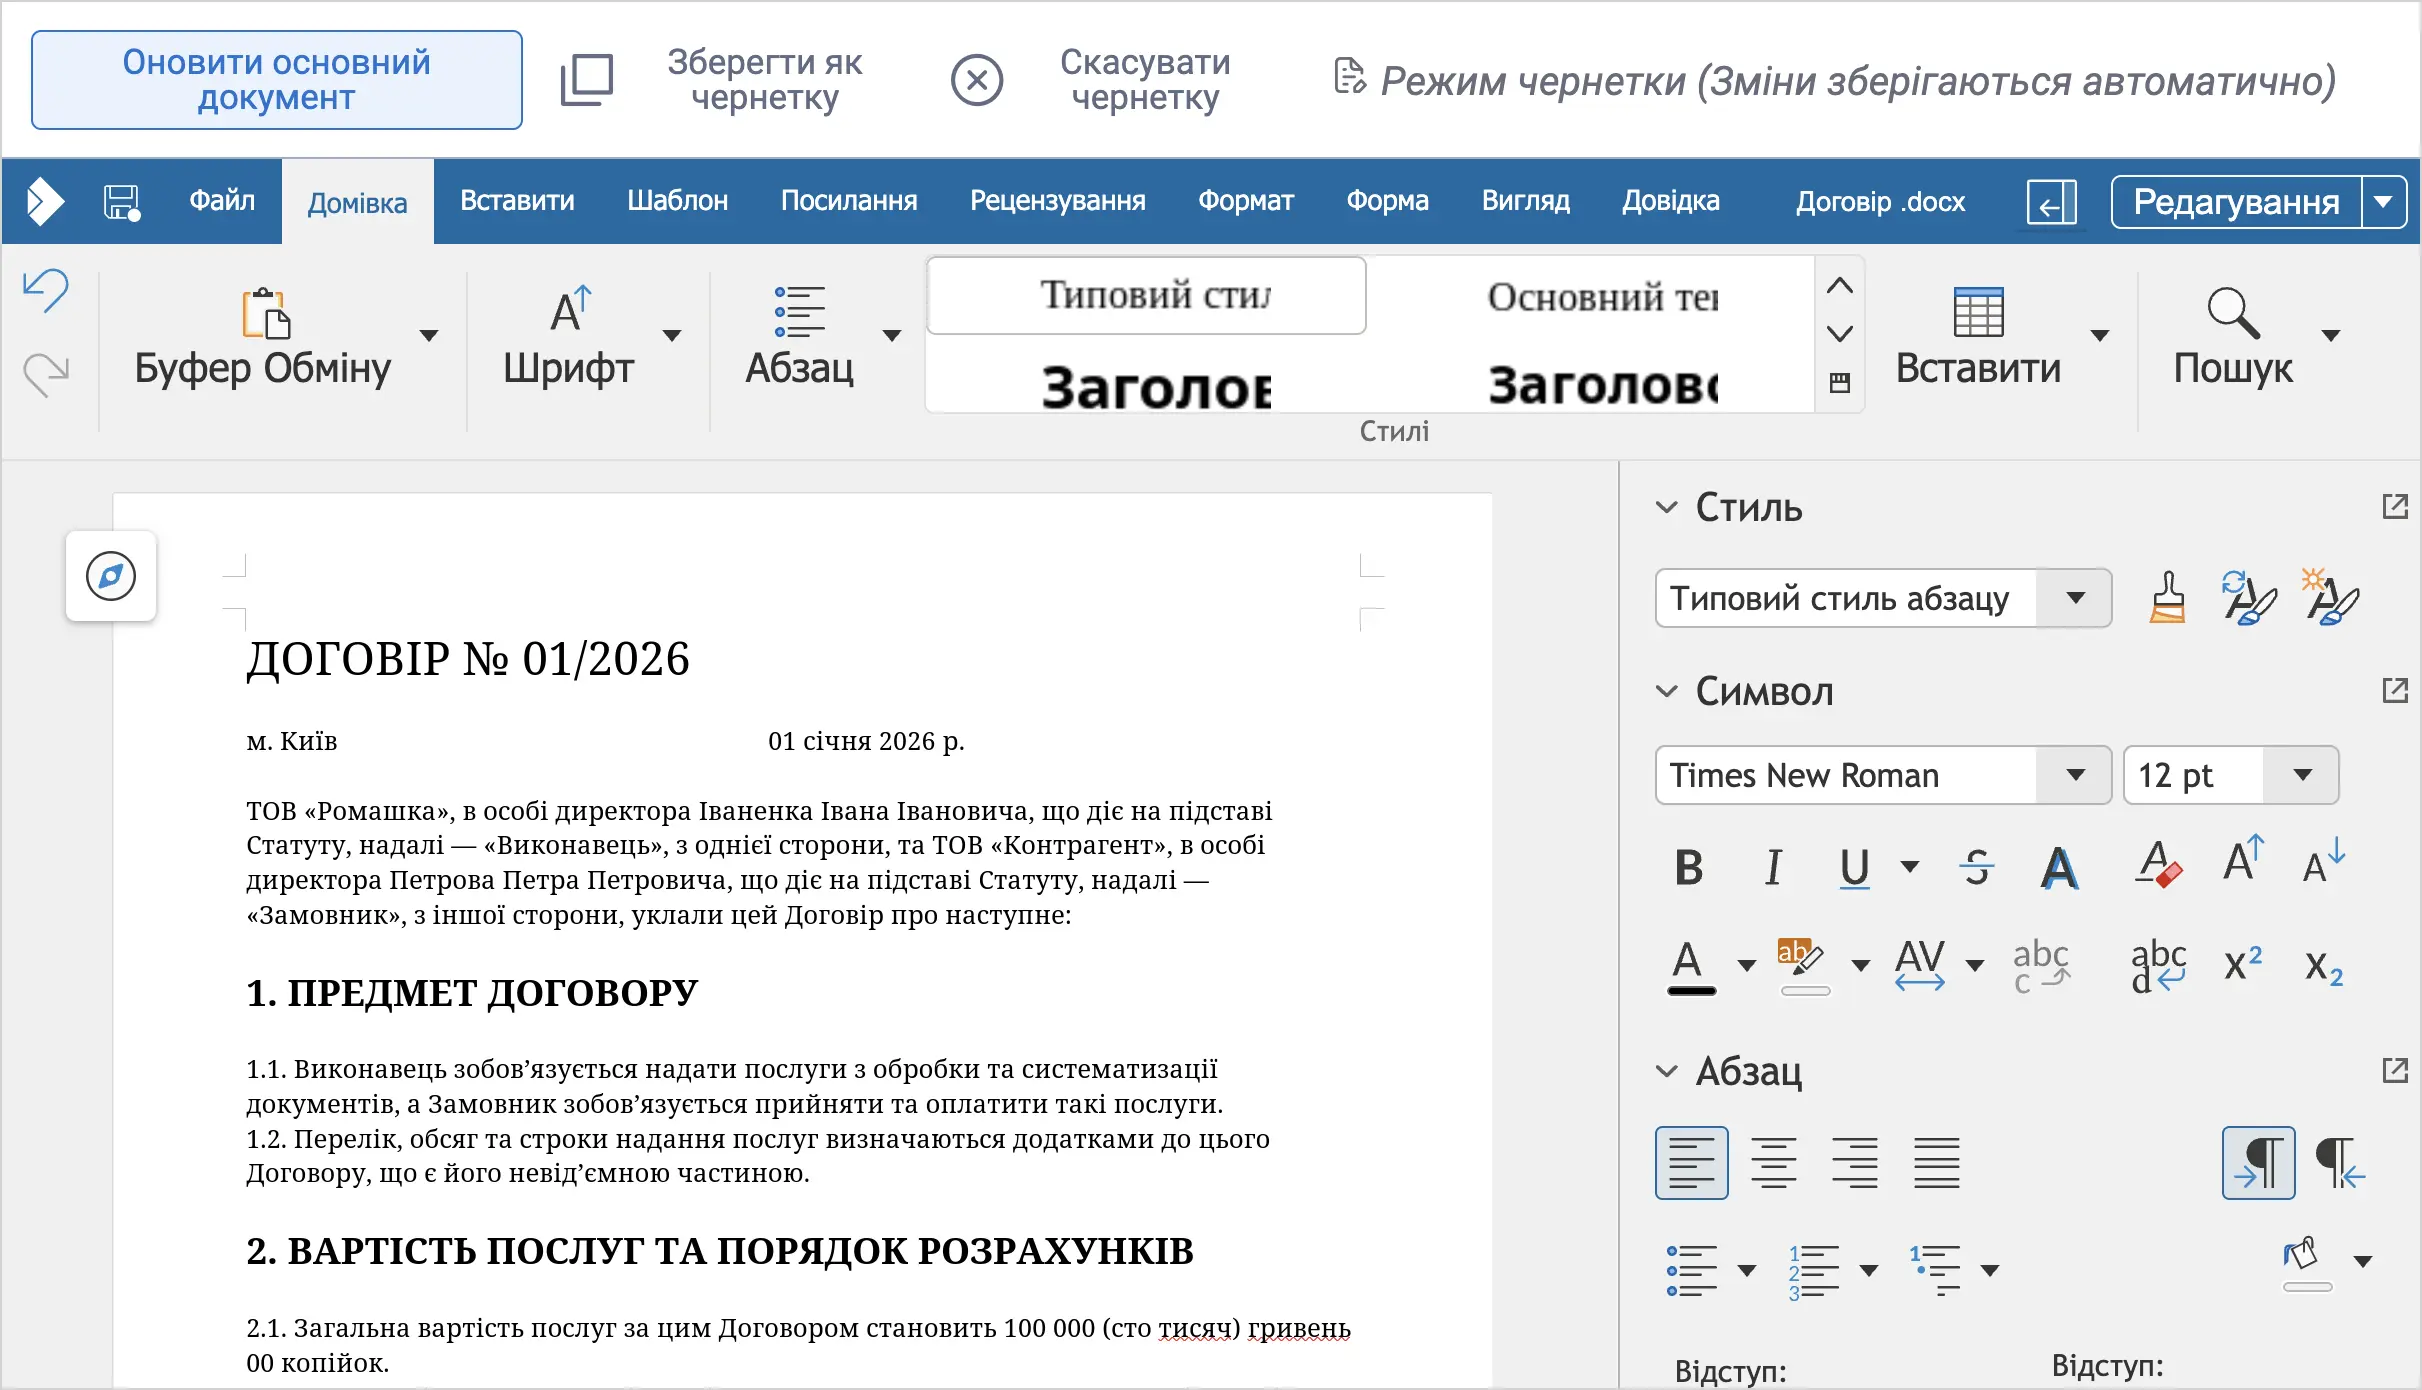Open the navigator compass icon
The image size is (2422, 1390).
click(x=111, y=576)
